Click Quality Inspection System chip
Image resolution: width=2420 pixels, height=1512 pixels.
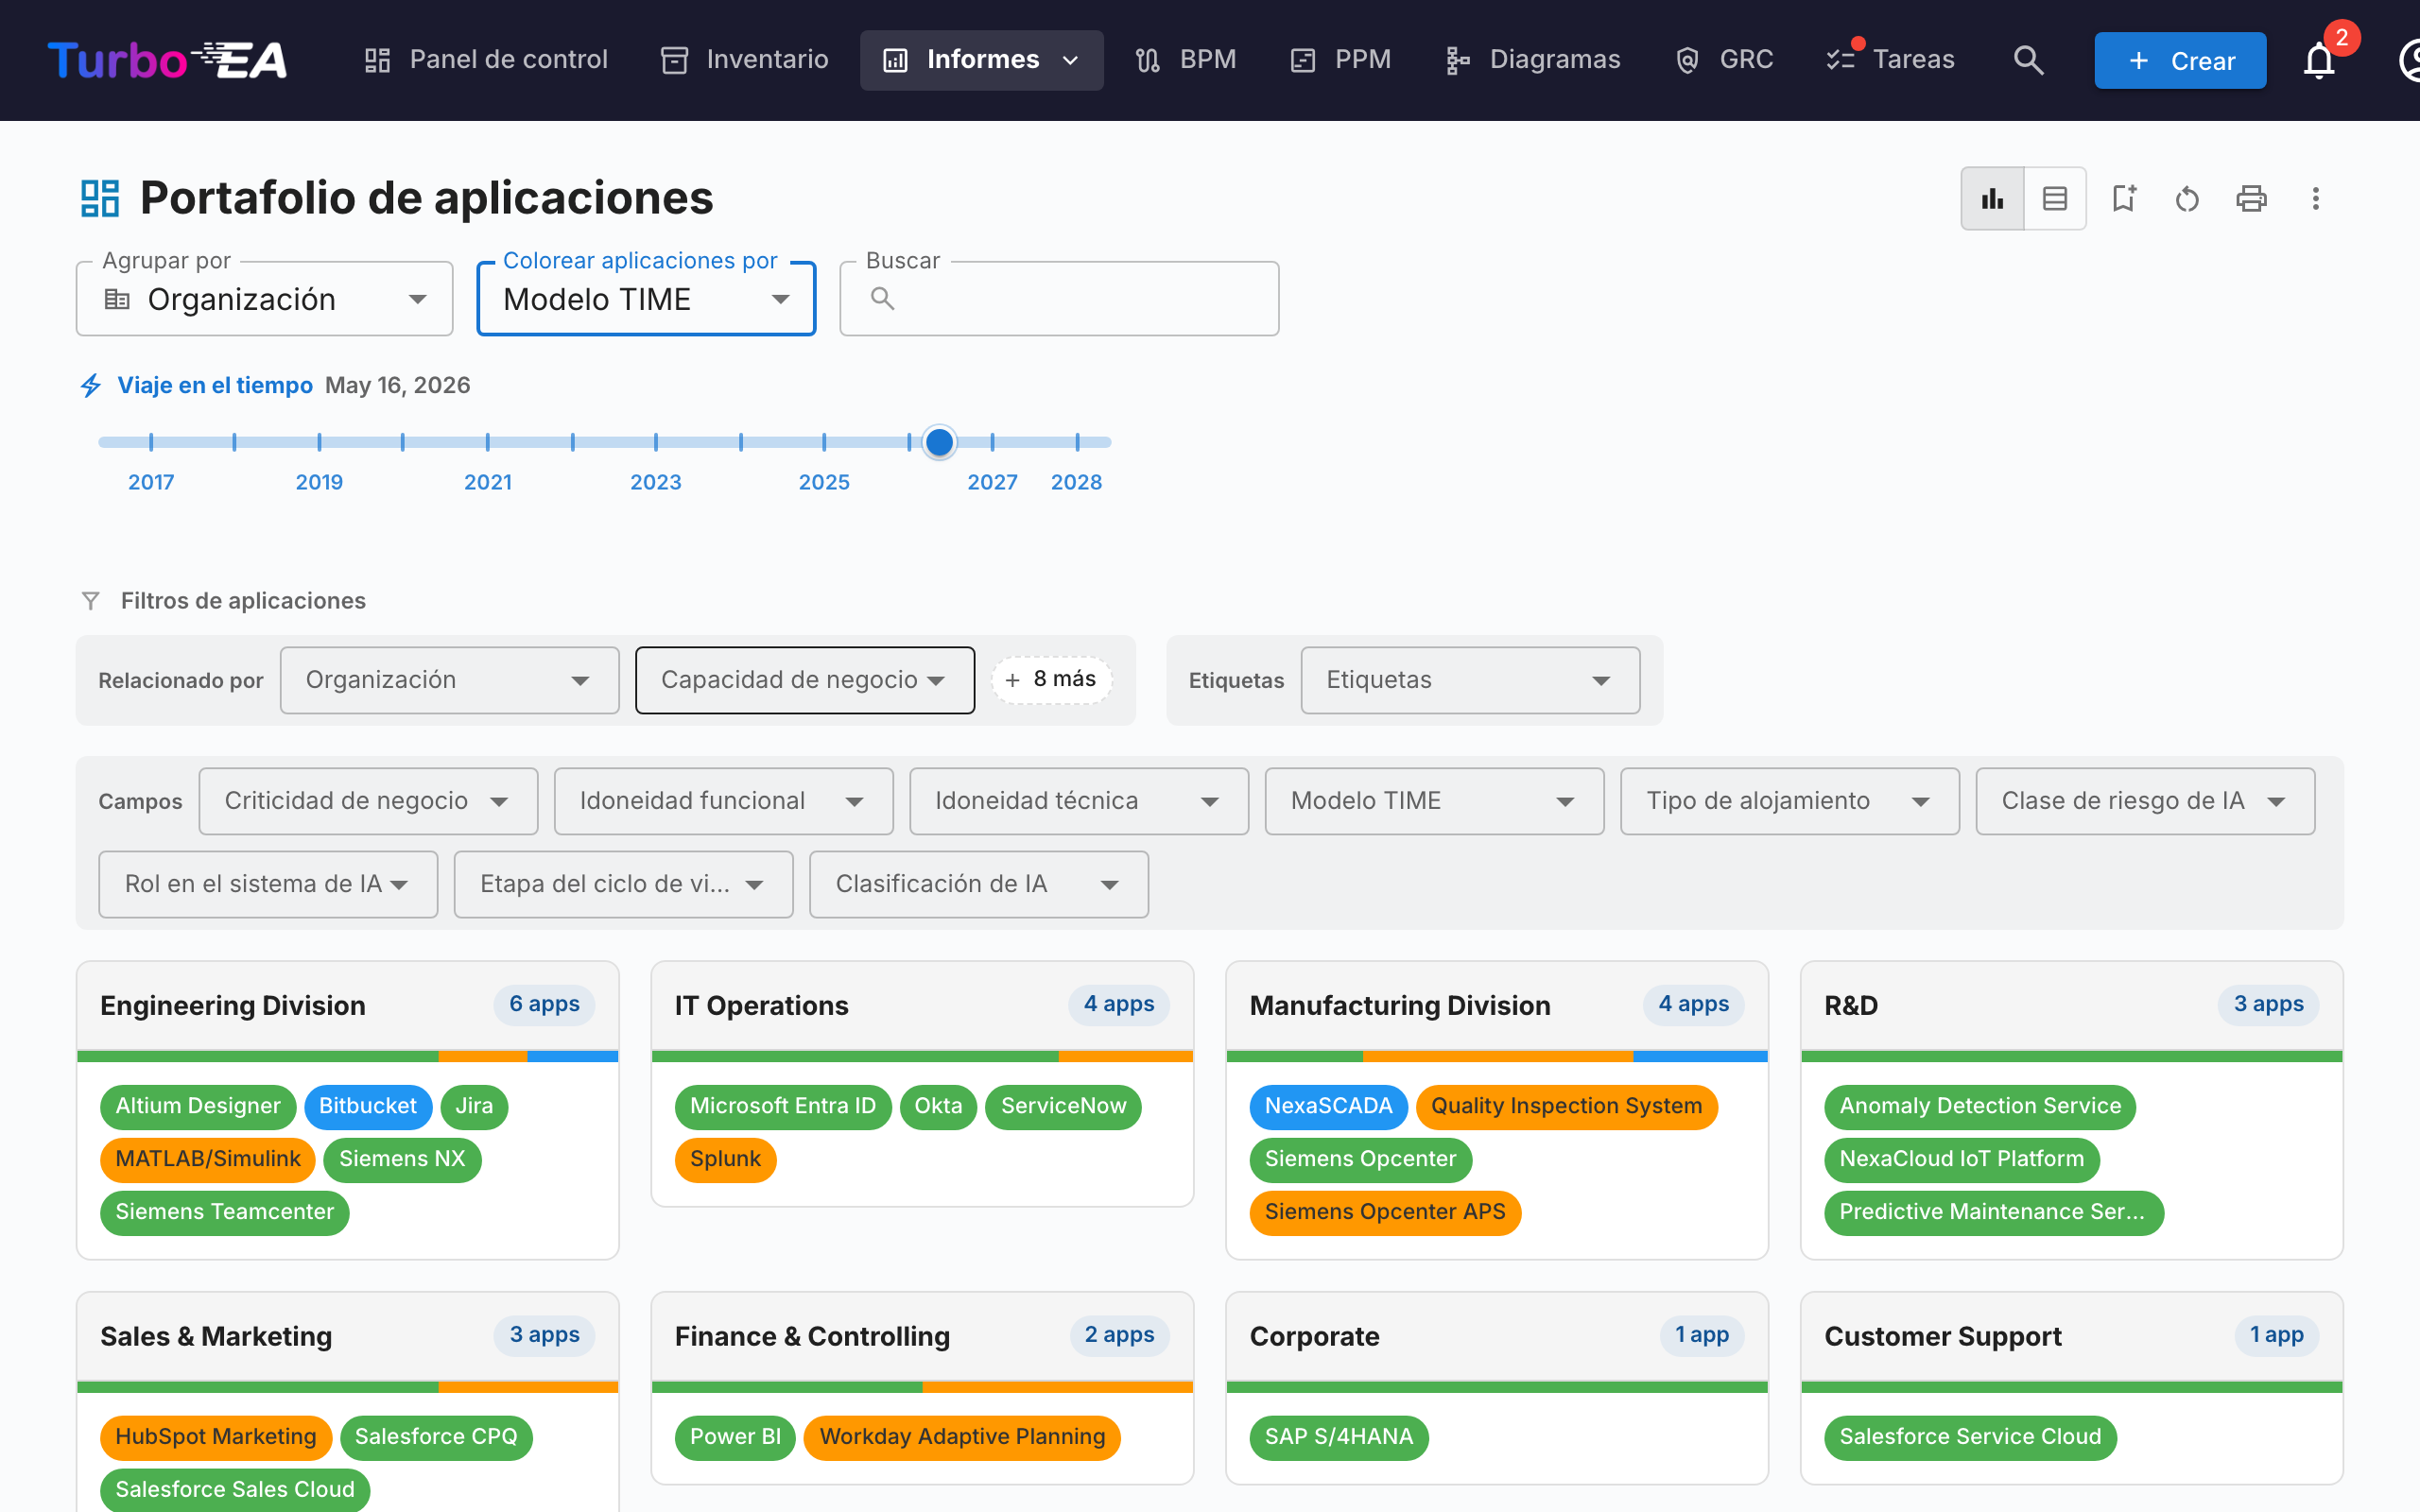1566,1106
